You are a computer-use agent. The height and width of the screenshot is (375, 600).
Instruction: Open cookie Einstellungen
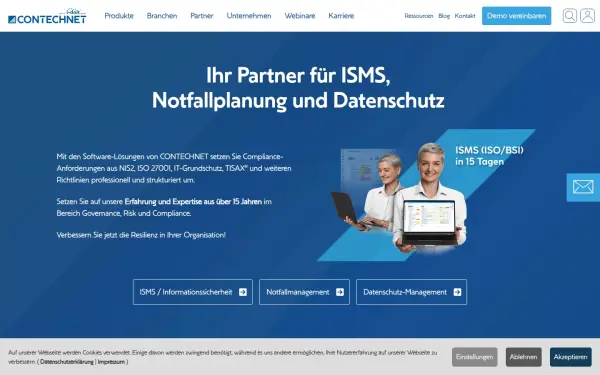(x=474, y=357)
